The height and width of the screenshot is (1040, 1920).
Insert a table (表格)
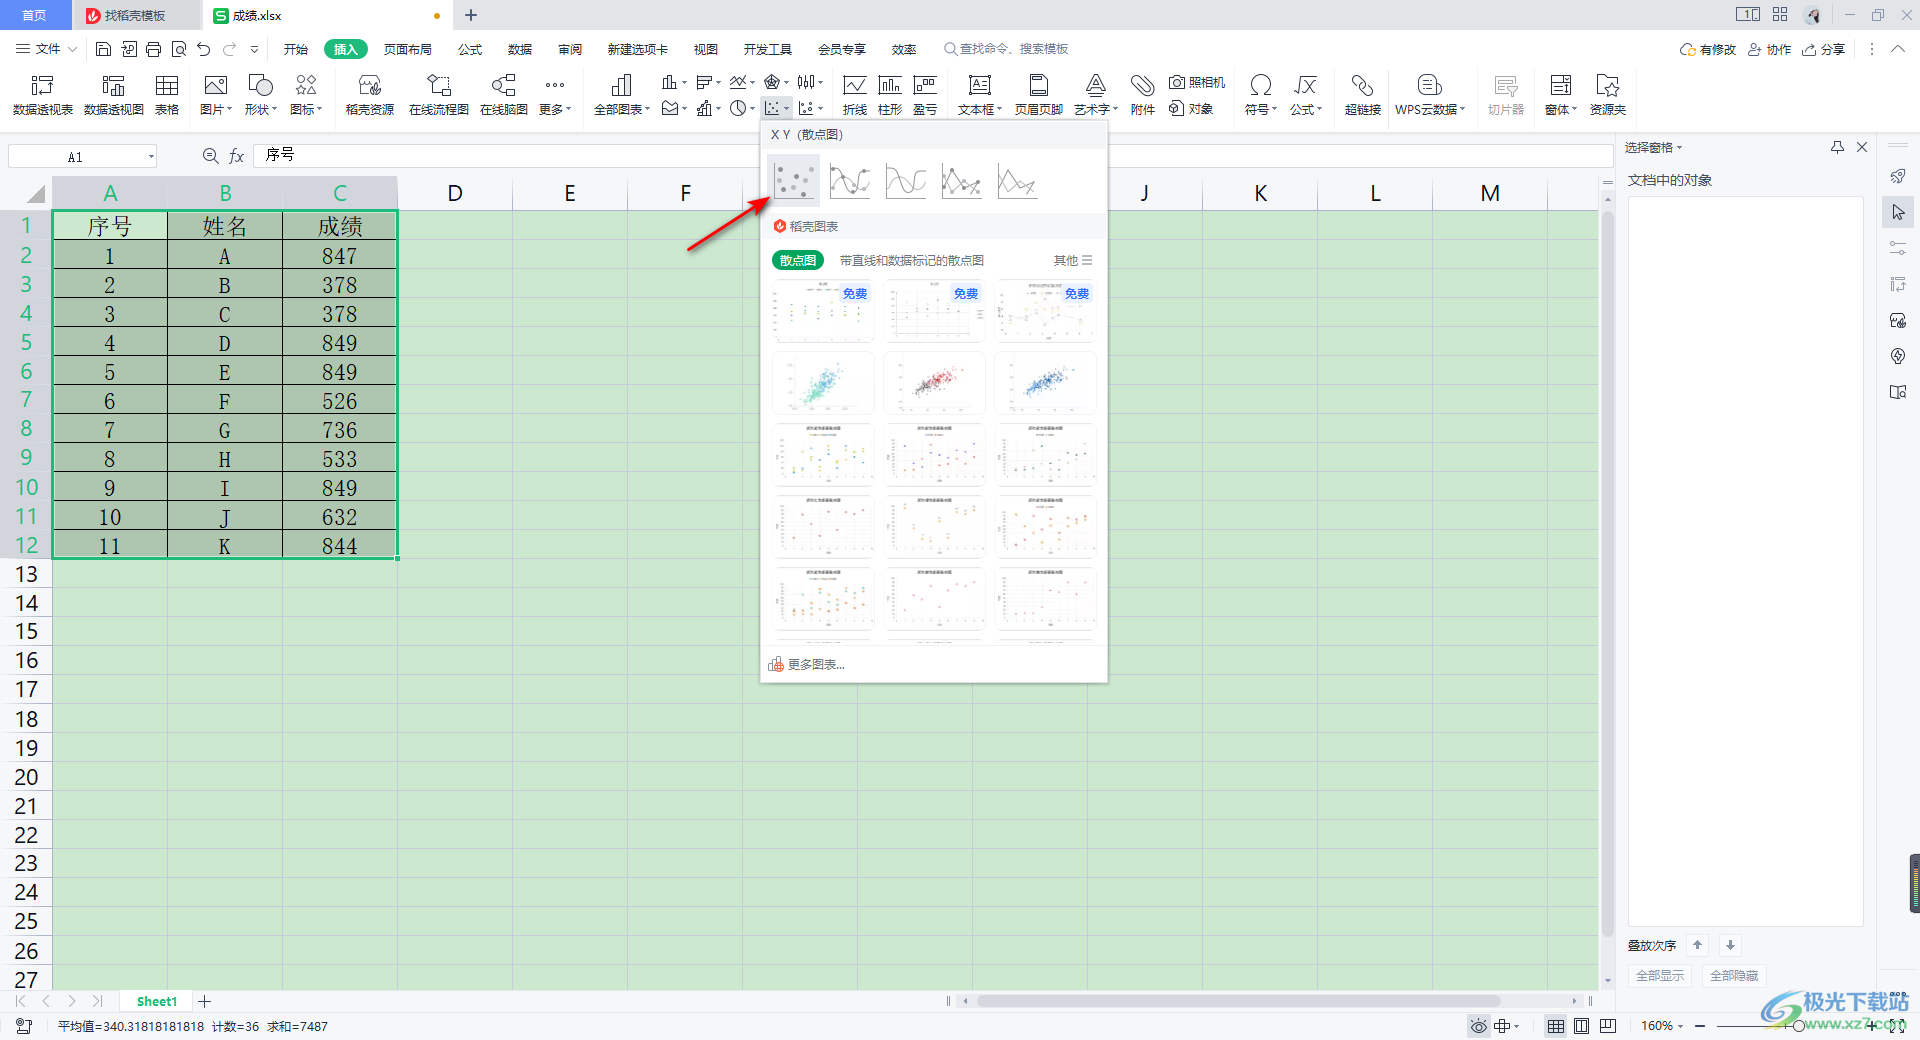click(x=167, y=95)
